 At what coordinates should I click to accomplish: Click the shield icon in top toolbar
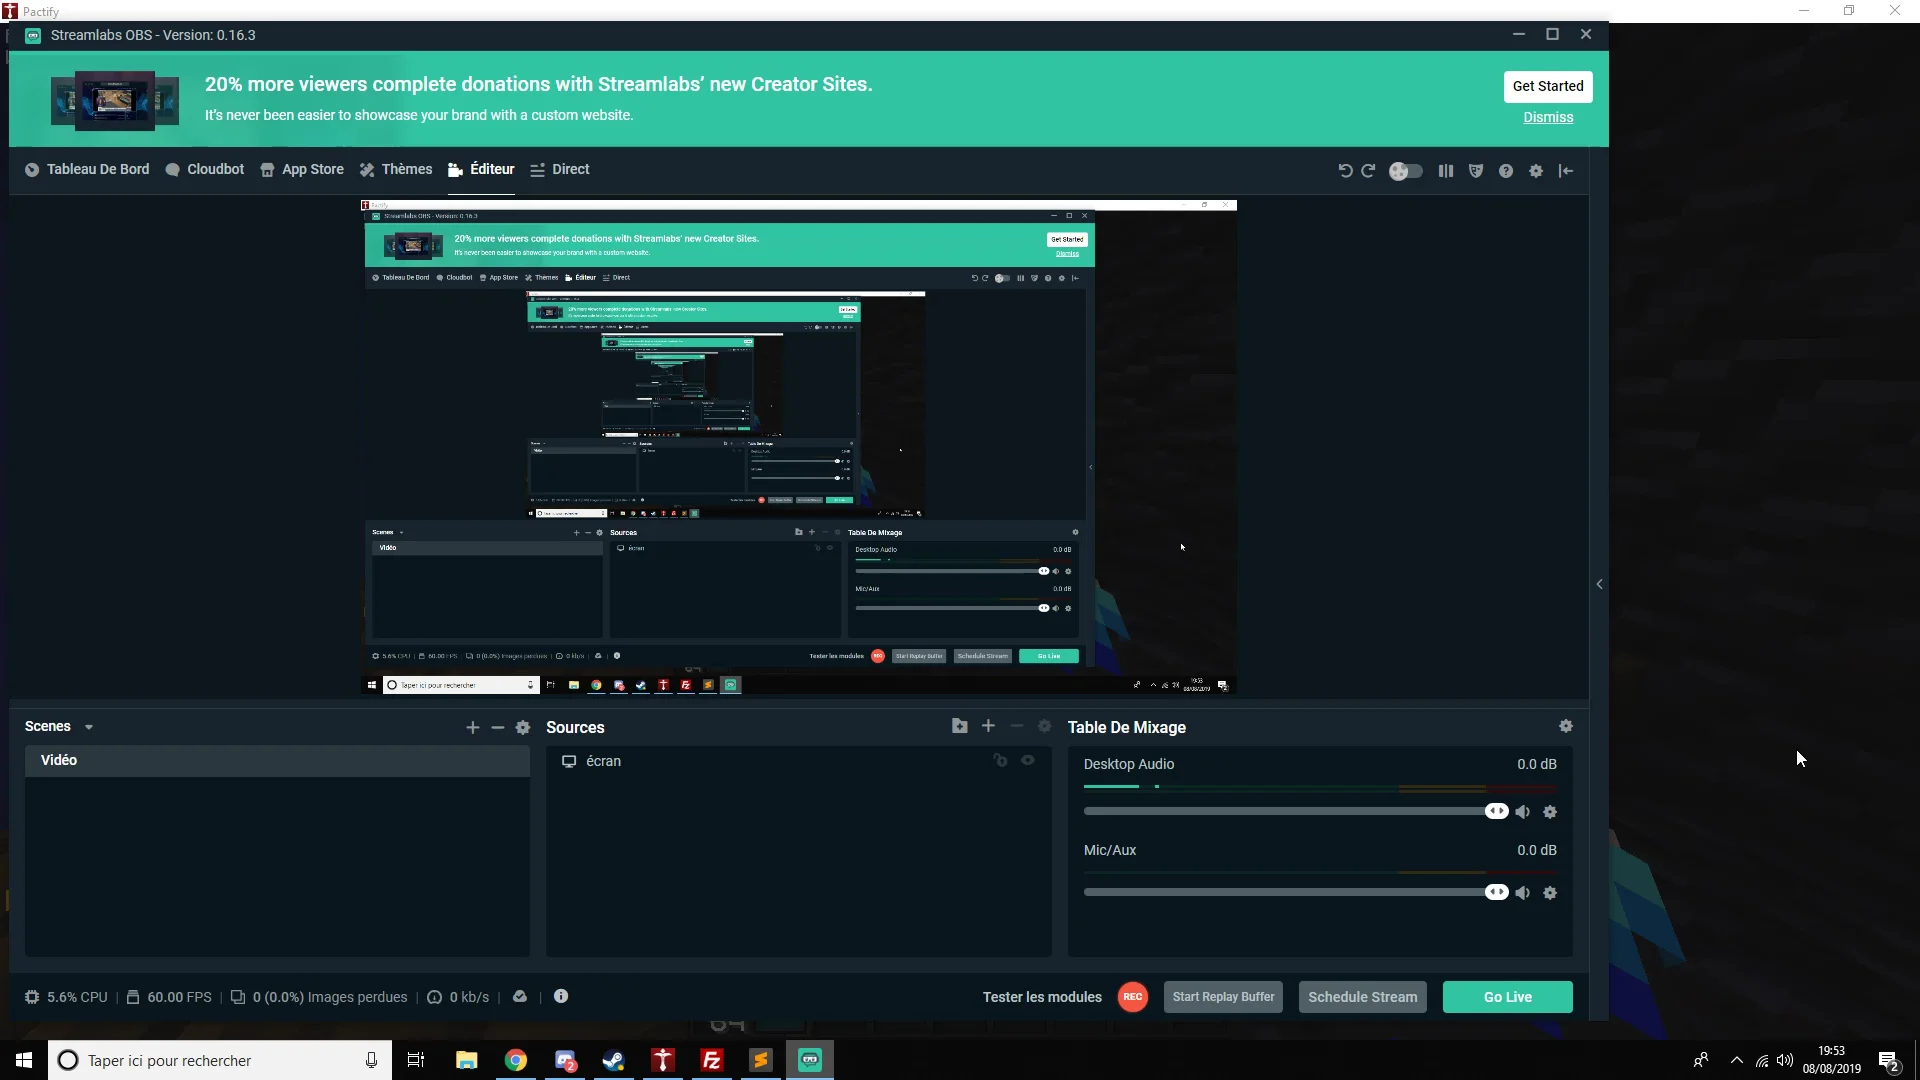[x=1476, y=171]
